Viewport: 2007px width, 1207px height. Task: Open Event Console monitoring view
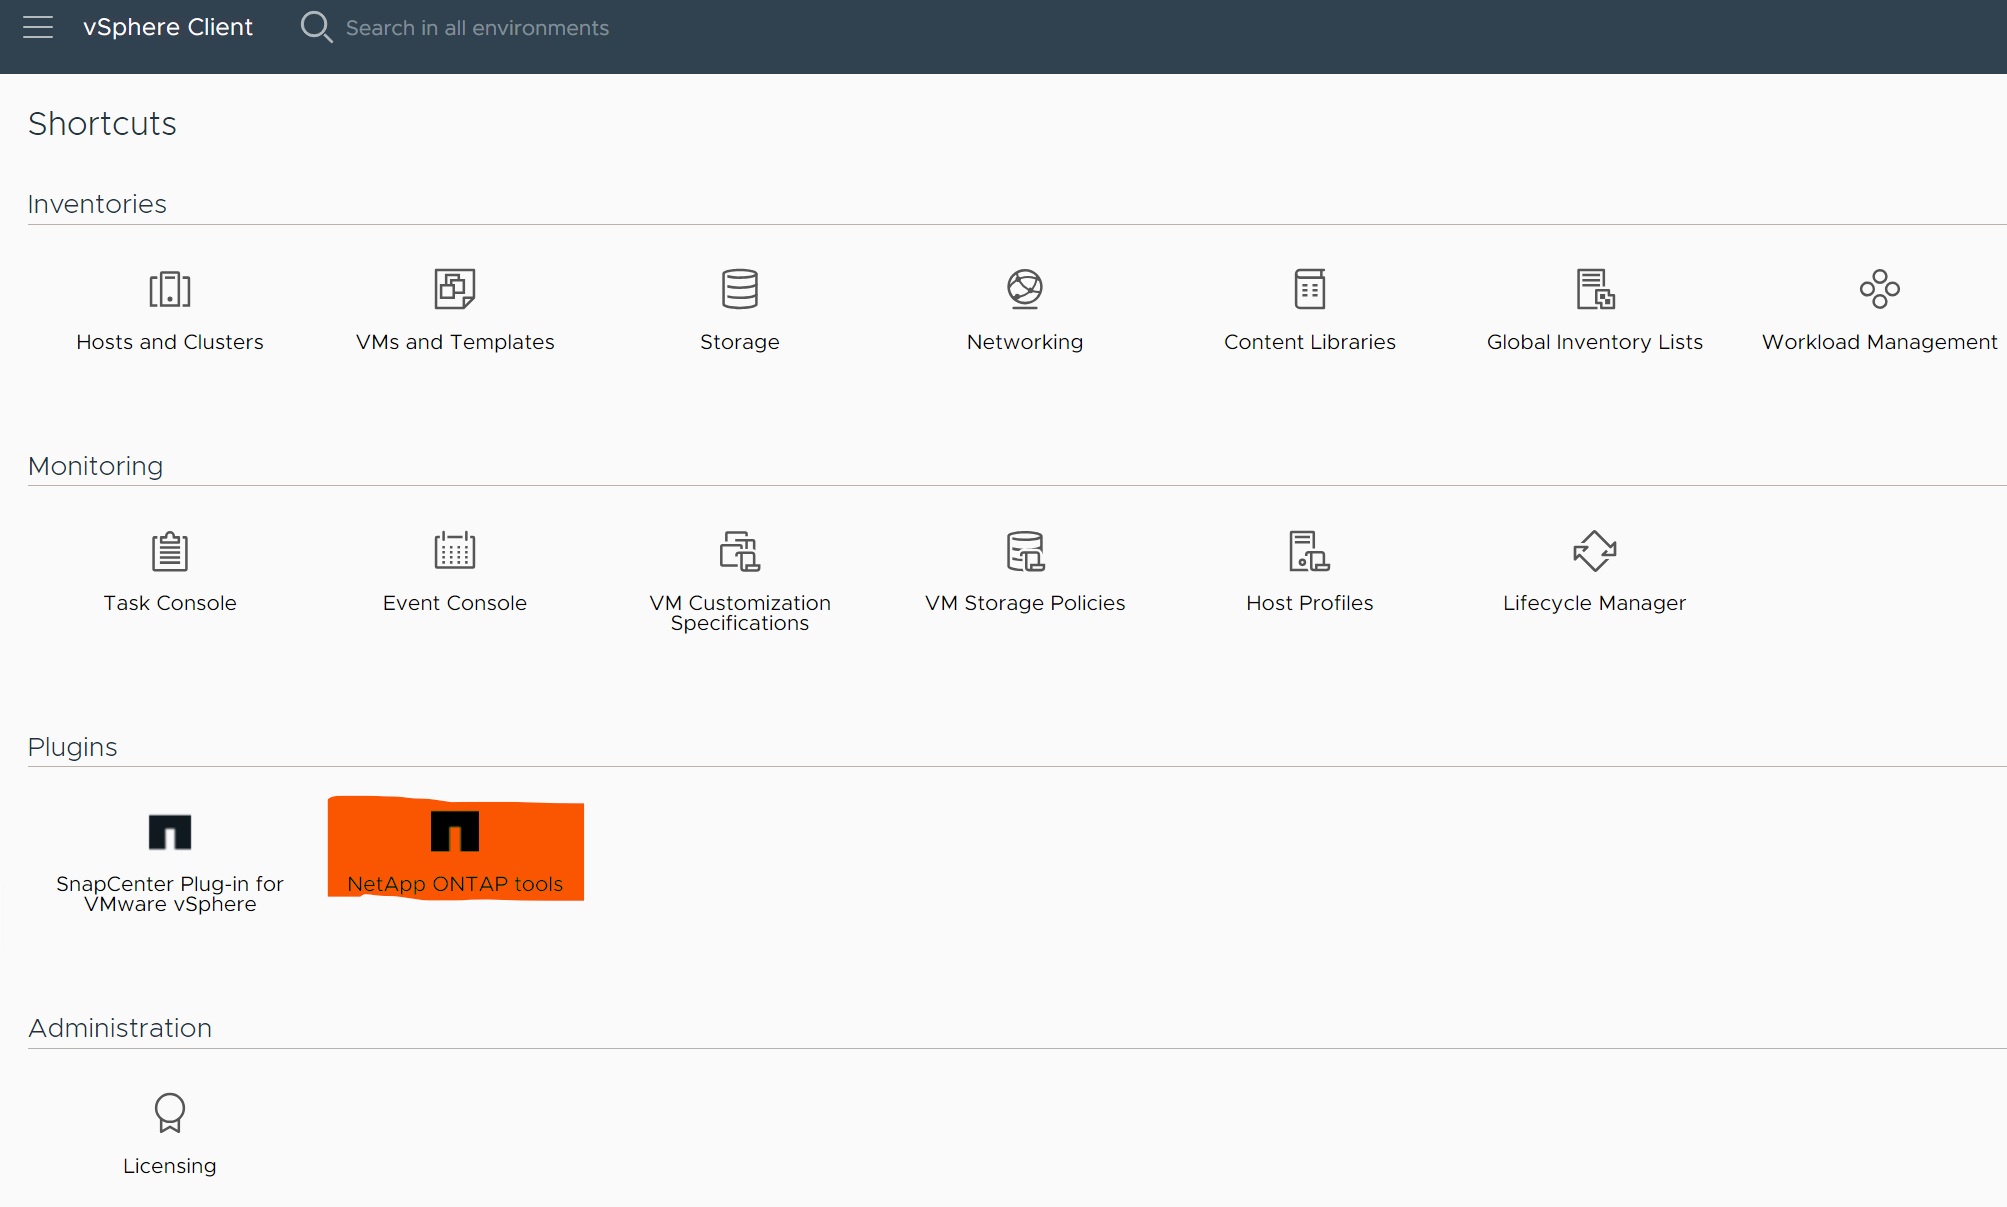(454, 568)
